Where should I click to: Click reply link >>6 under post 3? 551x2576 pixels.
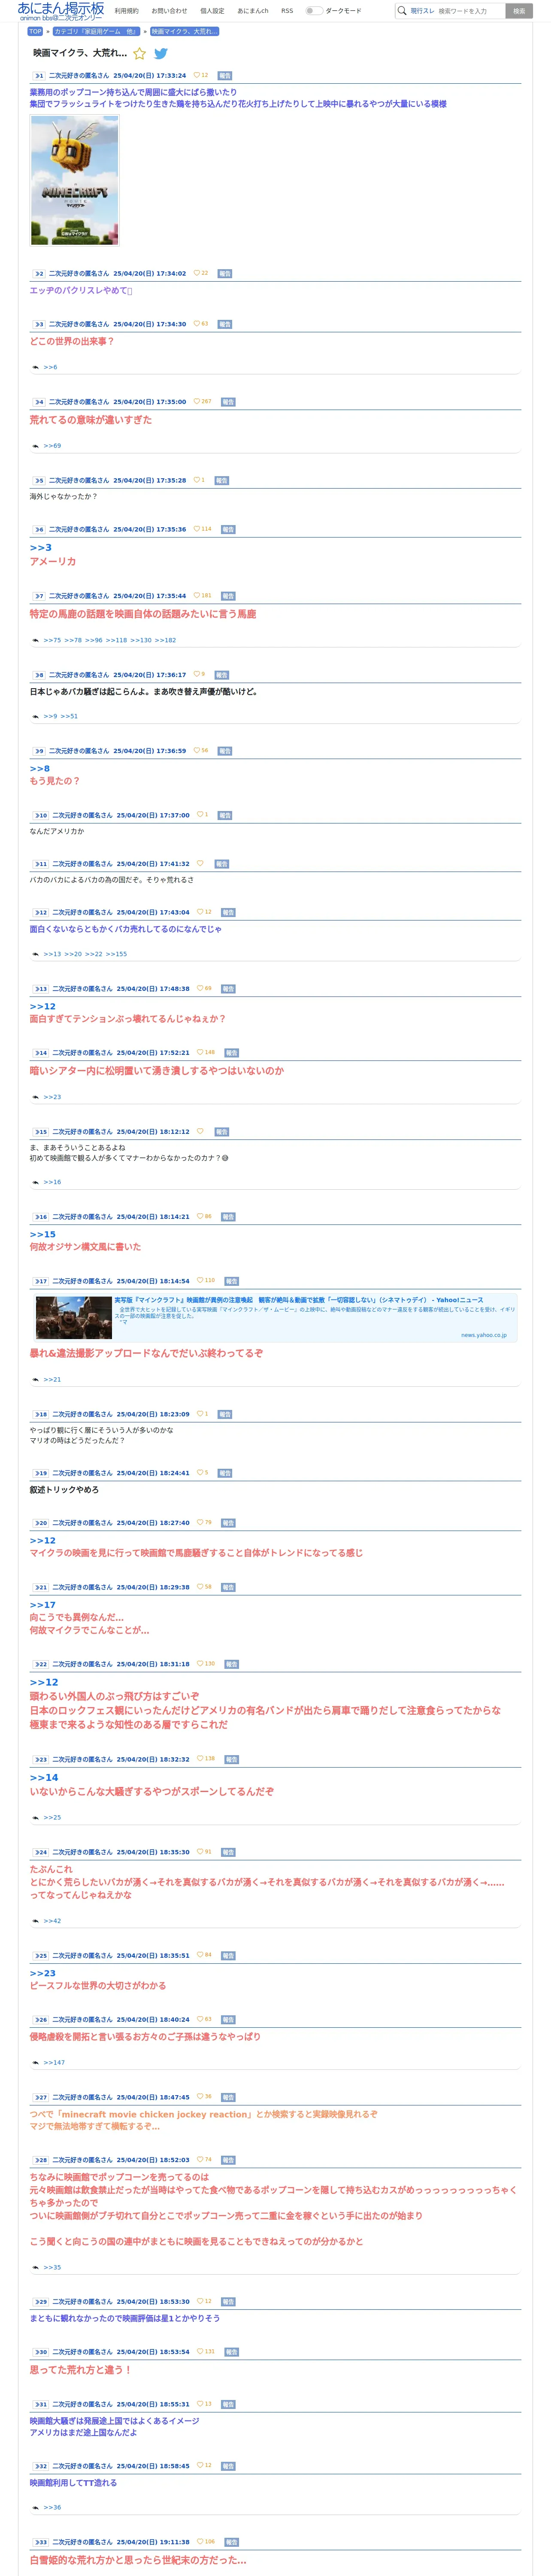[x=50, y=368]
